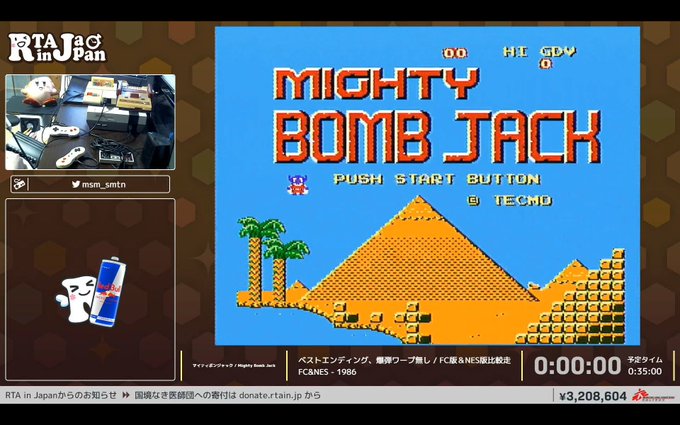Click the FC&NES - 1986 platform text
Viewport: 680px width, 425px height.
[327, 372]
